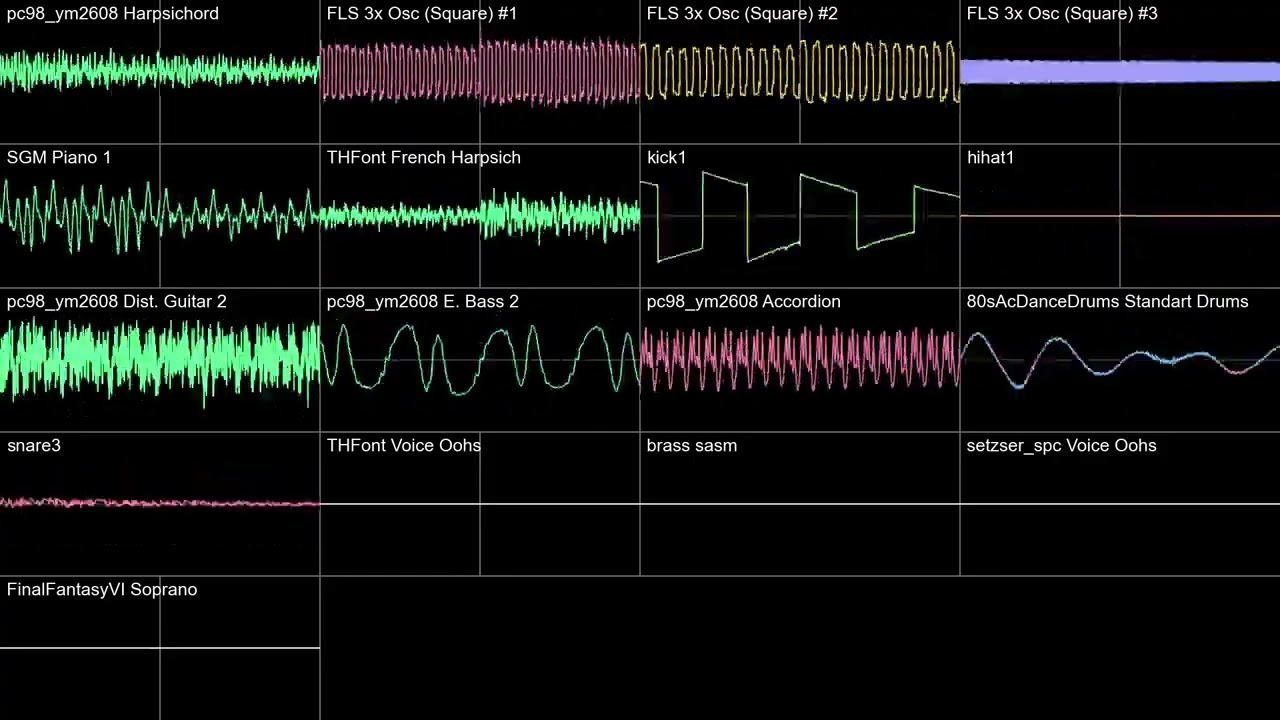This screenshot has width=1280, height=720.
Task: Click the "FinalFantasyVI Soprano" label
Action: [x=102, y=590]
